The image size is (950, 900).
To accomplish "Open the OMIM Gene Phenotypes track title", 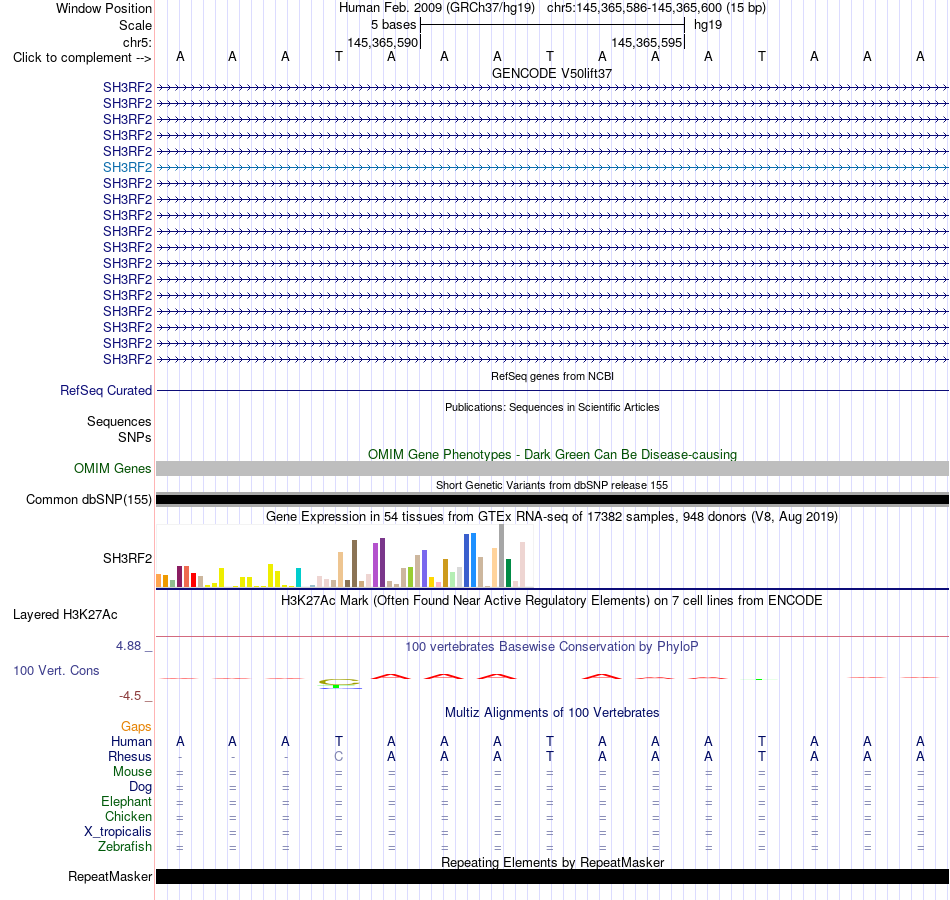I will tap(552, 455).
